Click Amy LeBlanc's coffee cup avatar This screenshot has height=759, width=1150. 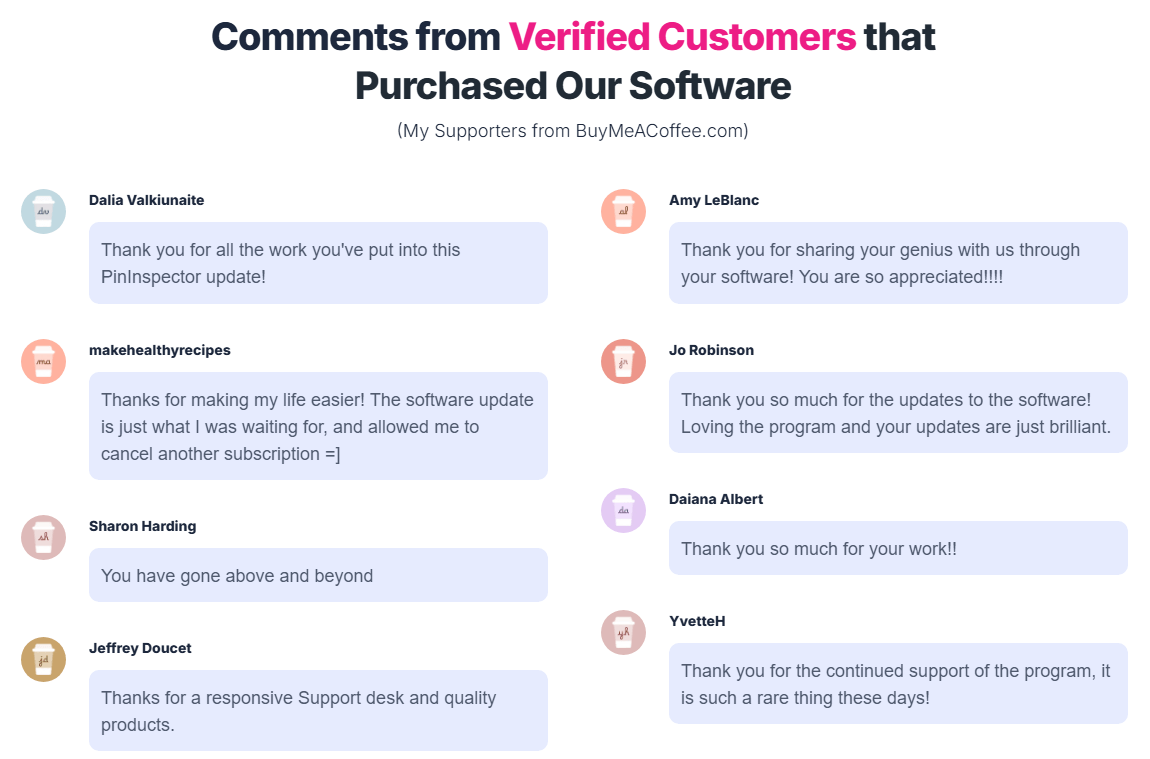coord(623,211)
